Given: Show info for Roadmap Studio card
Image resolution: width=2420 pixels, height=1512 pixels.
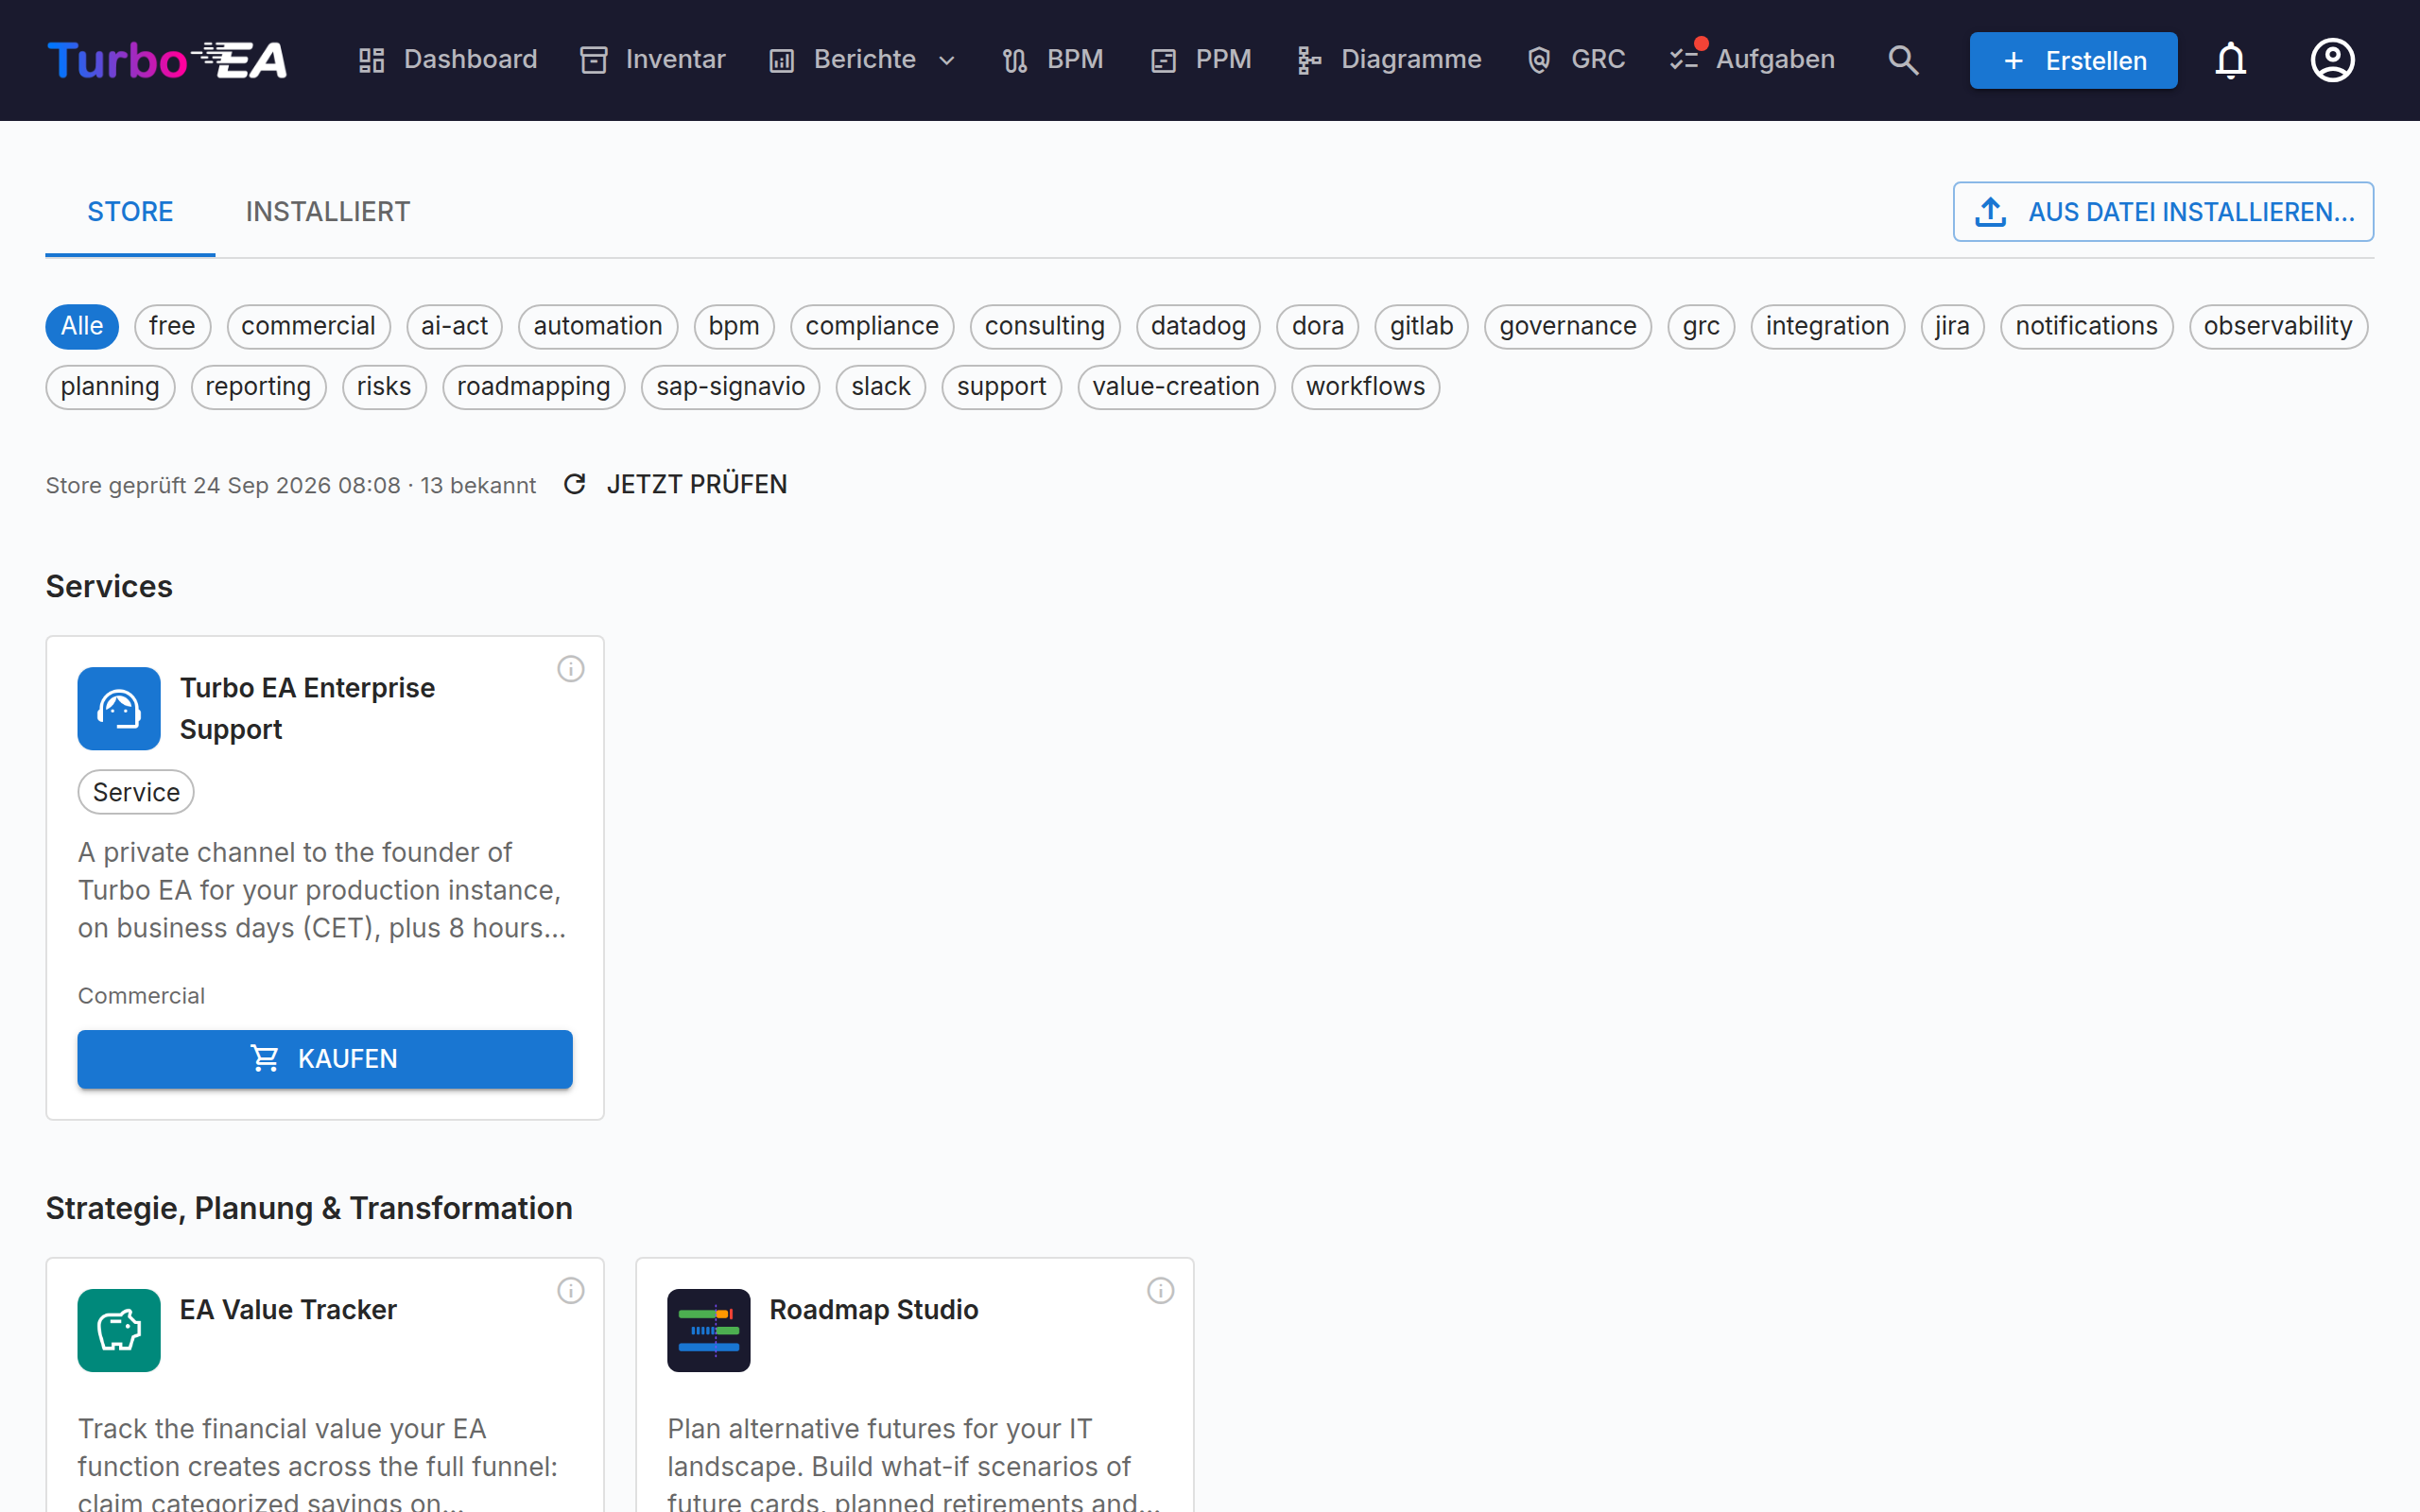Looking at the screenshot, I should pyautogui.click(x=1160, y=1291).
